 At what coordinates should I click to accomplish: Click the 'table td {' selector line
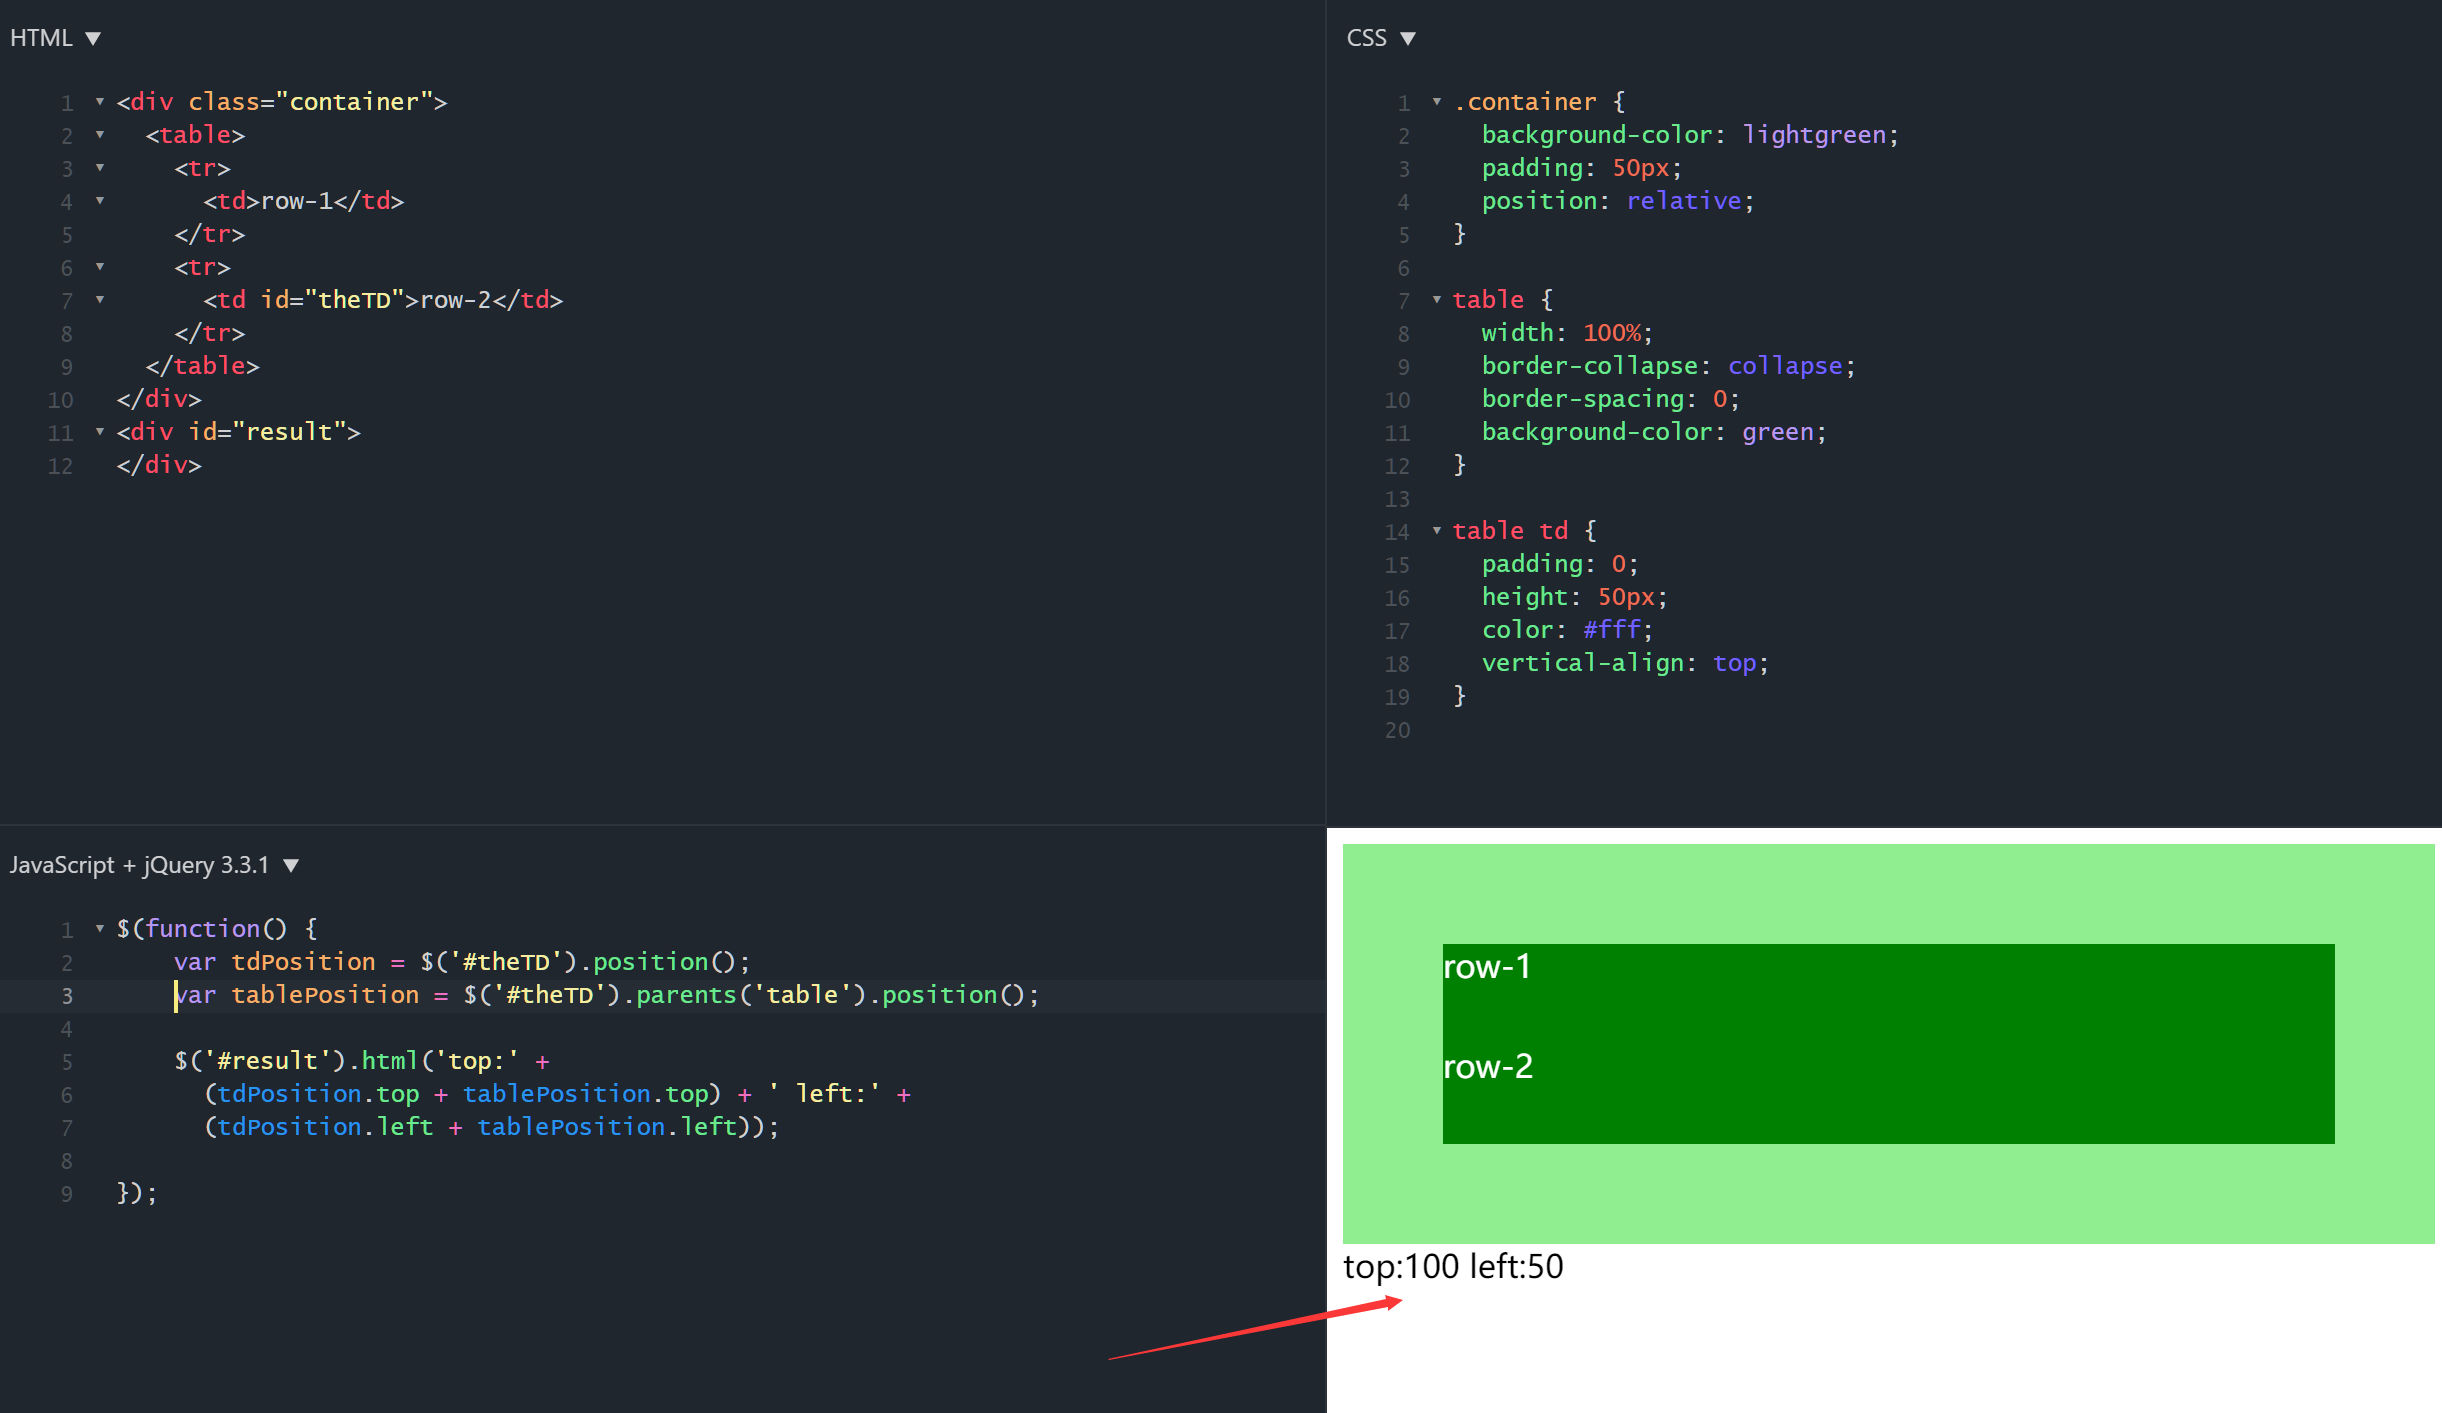(x=1525, y=531)
